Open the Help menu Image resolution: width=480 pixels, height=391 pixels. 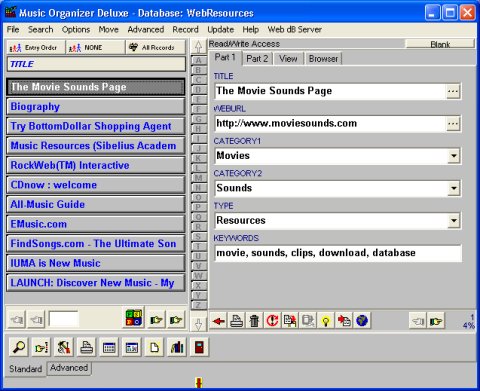click(251, 30)
